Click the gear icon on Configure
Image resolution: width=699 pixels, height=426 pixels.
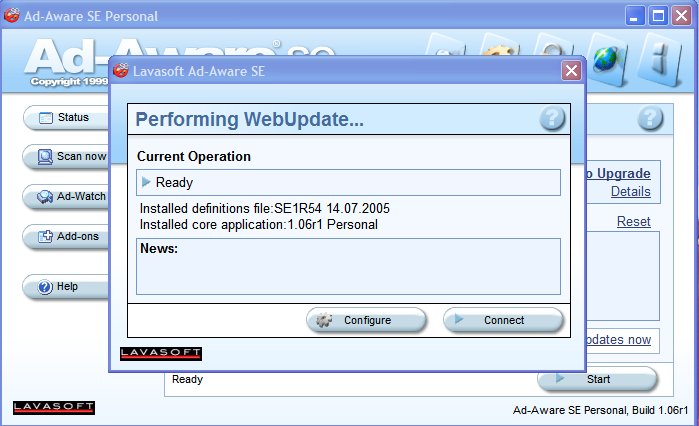pyautogui.click(x=324, y=320)
